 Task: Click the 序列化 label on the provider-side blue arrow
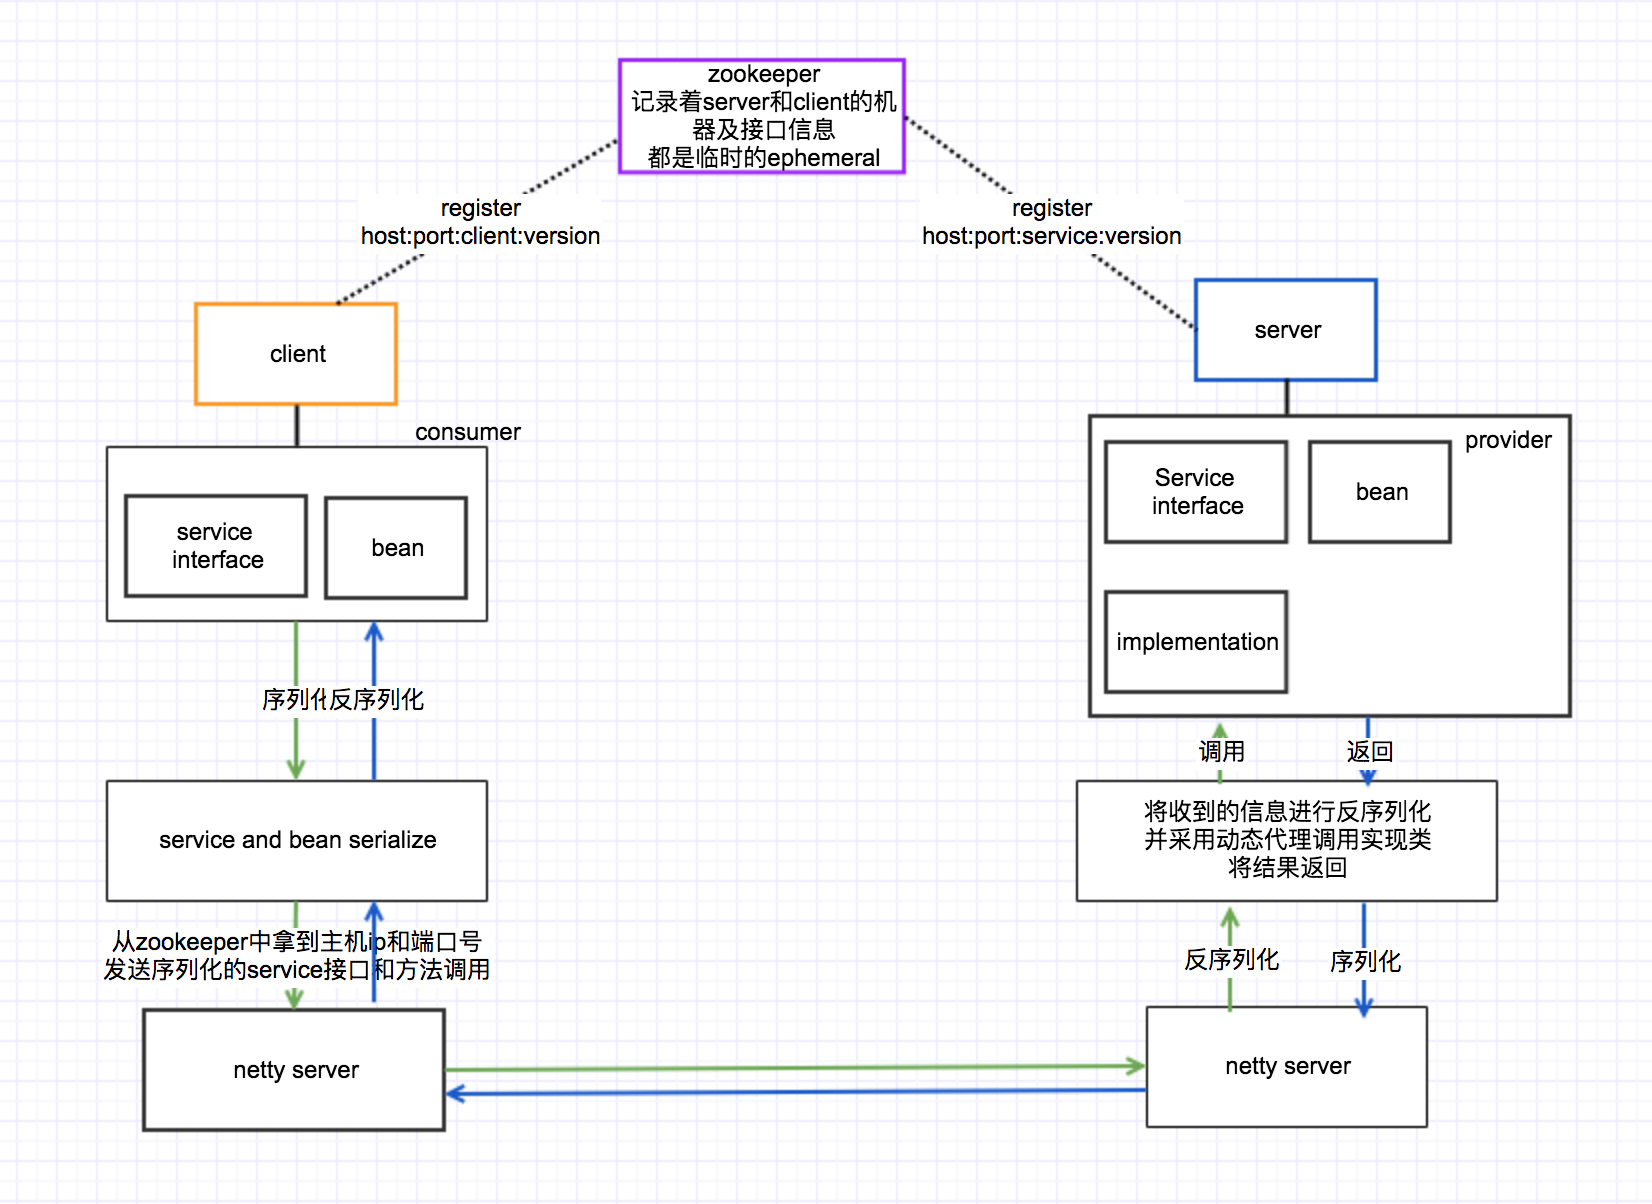1366,961
